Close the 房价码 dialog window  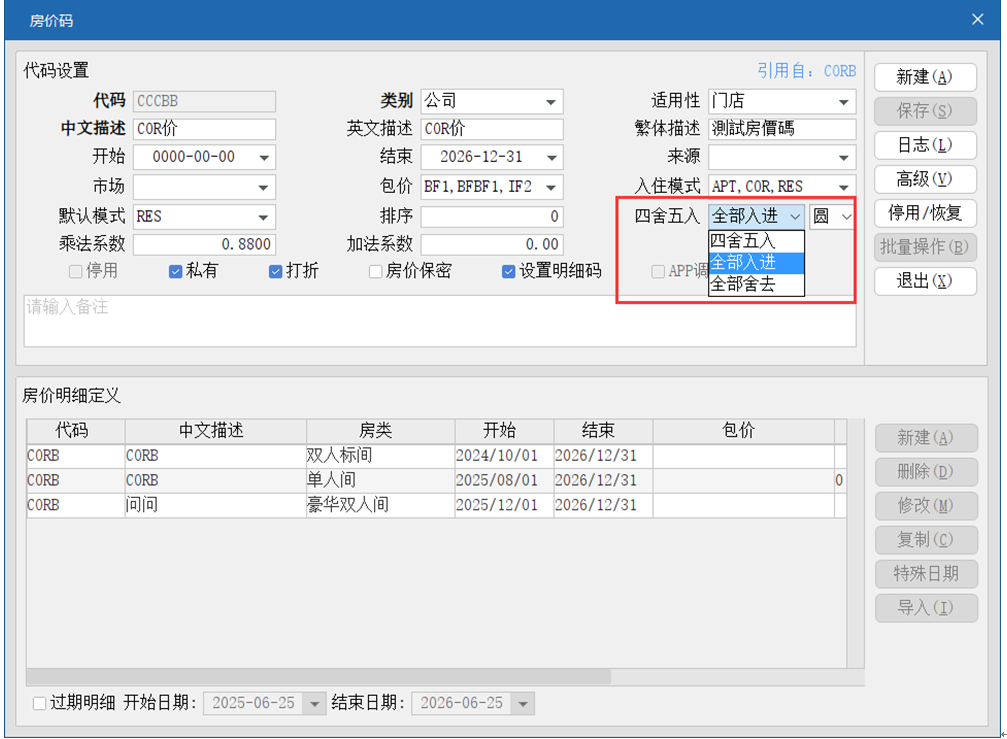click(x=977, y=19)
